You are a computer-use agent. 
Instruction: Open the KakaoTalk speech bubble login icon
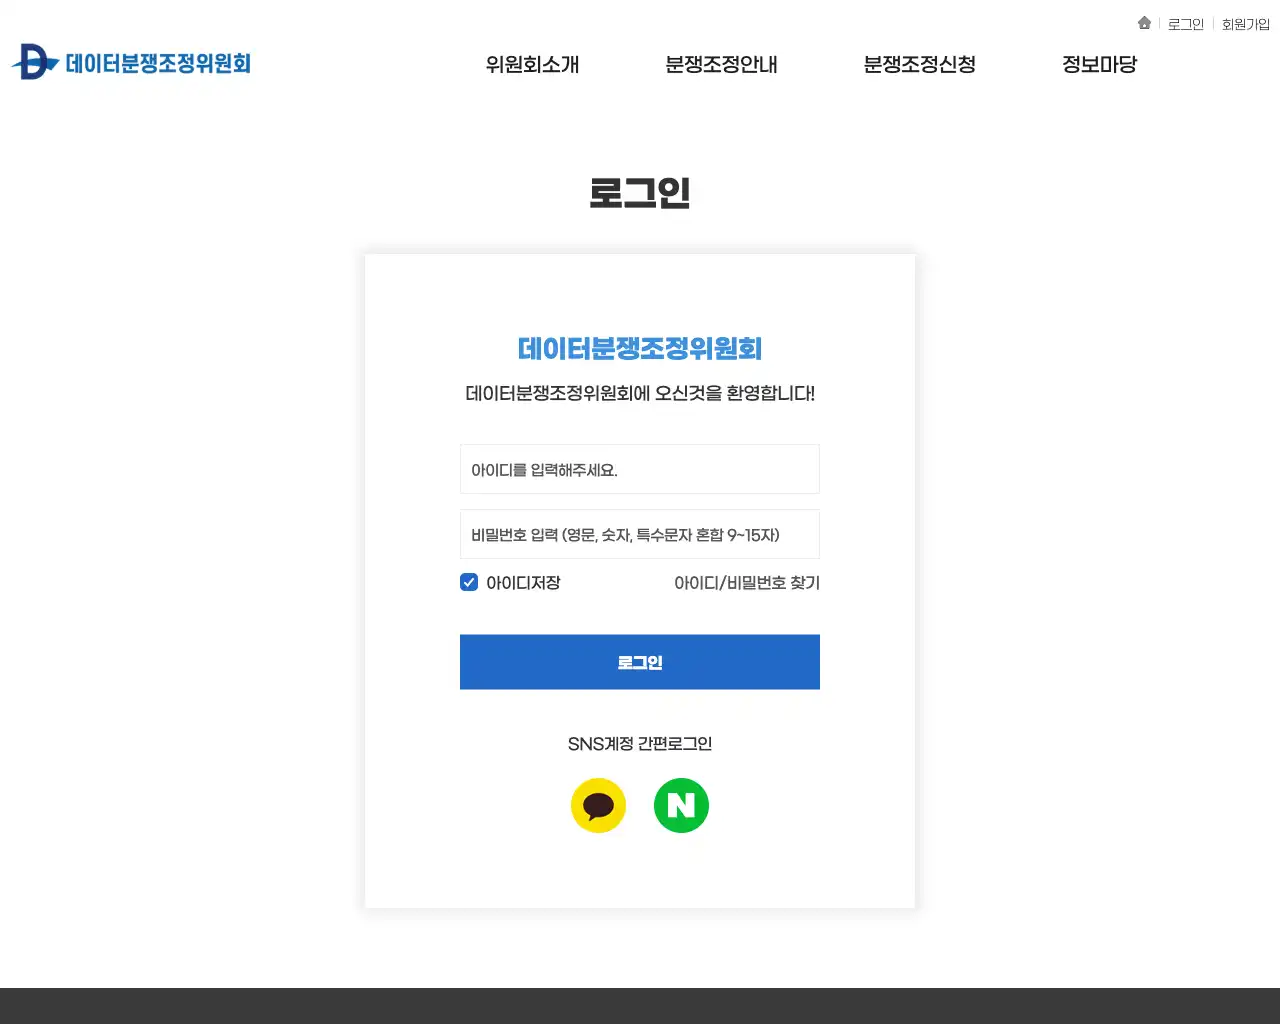(x=598, y=805)
